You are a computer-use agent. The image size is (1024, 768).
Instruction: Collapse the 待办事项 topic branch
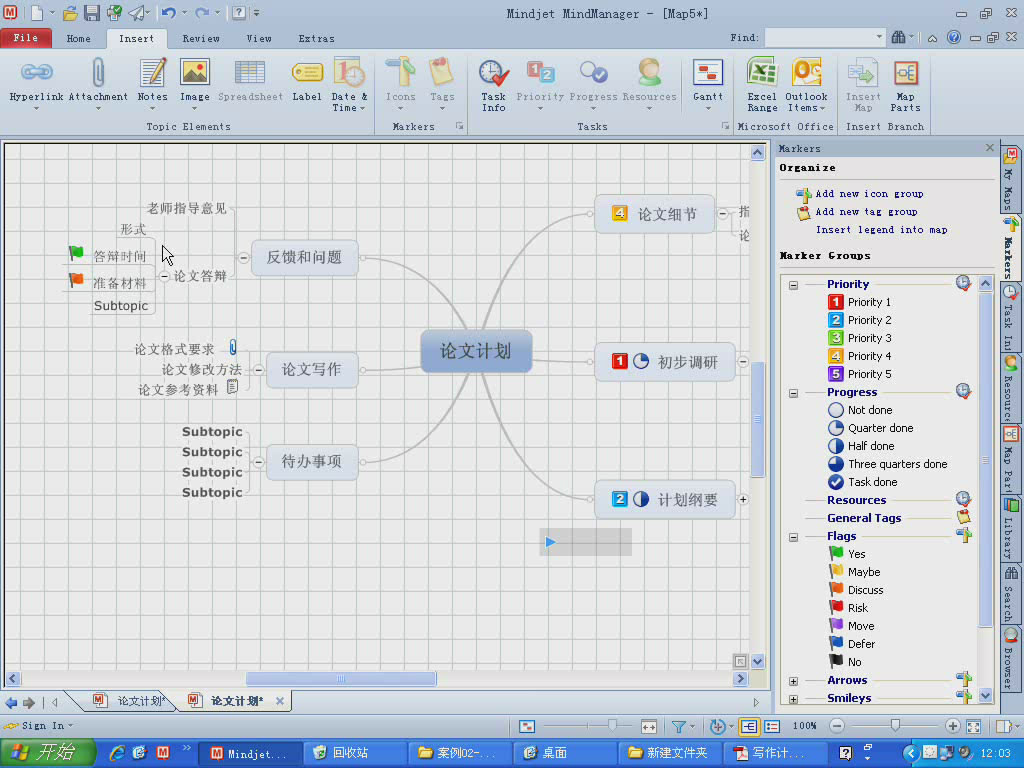tap(259, 462)
